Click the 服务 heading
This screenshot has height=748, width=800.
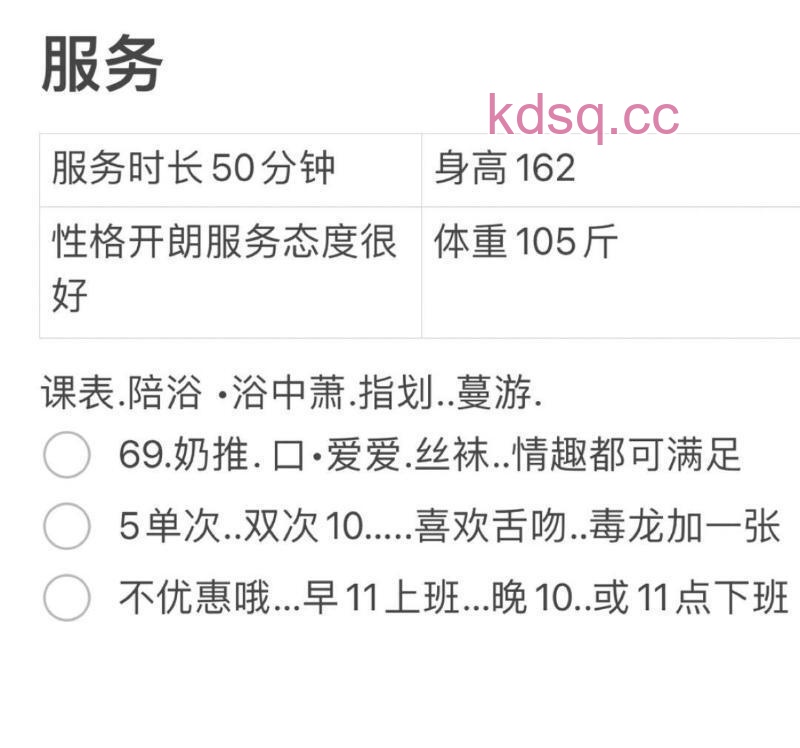[102, 64]
